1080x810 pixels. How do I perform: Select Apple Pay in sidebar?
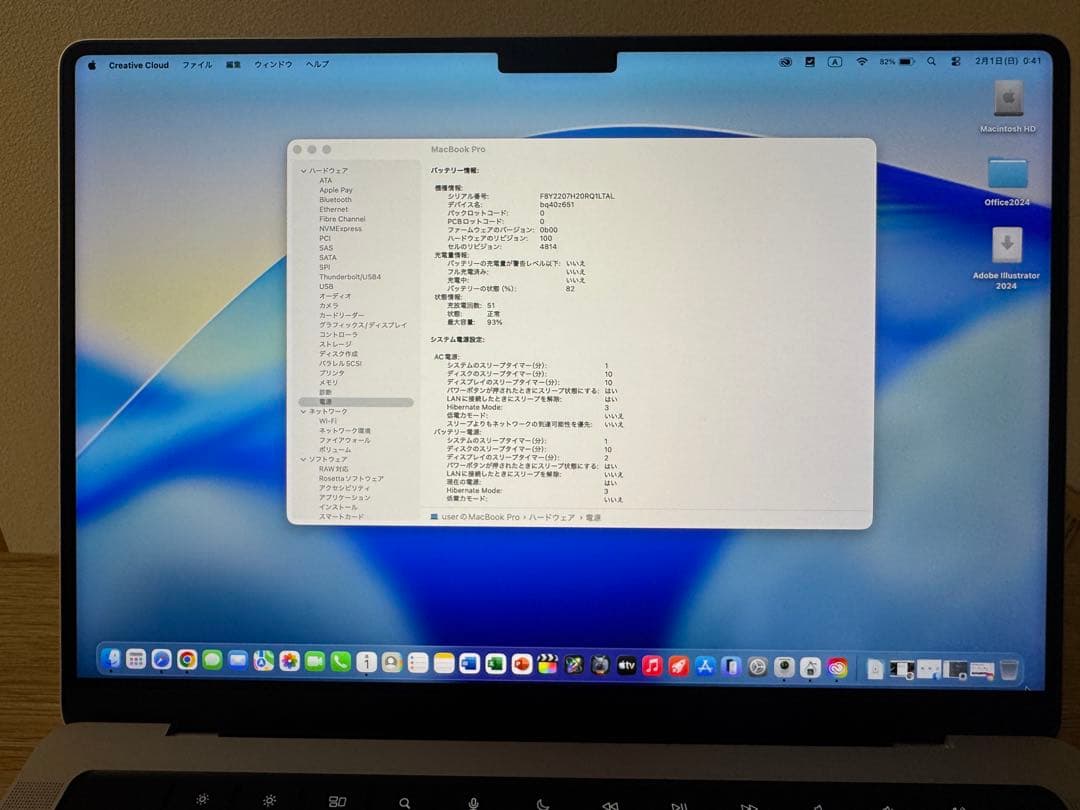(x=335, y=190)
